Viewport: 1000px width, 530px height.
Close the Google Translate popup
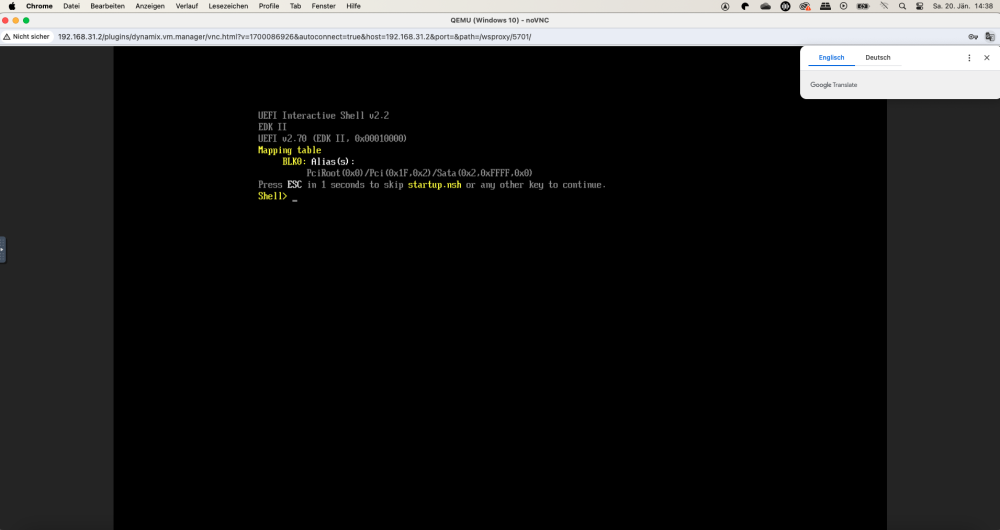[x=987, y=57]
